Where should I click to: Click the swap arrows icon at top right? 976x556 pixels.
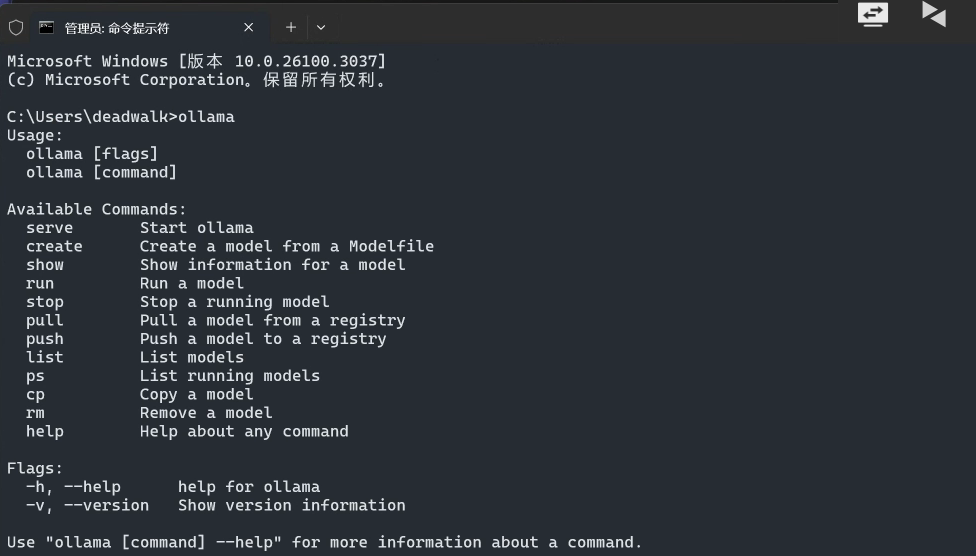pos(872,13)
